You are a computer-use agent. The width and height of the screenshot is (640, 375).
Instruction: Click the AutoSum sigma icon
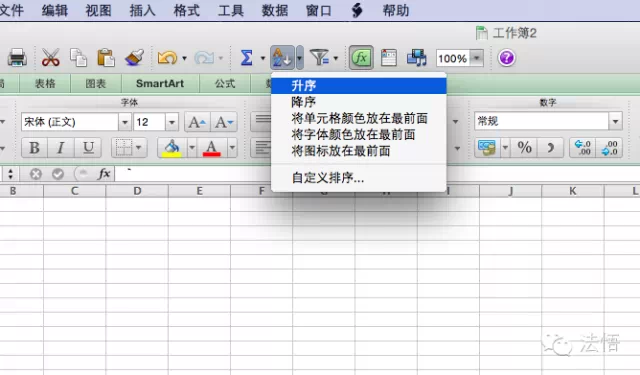point(247,58)
